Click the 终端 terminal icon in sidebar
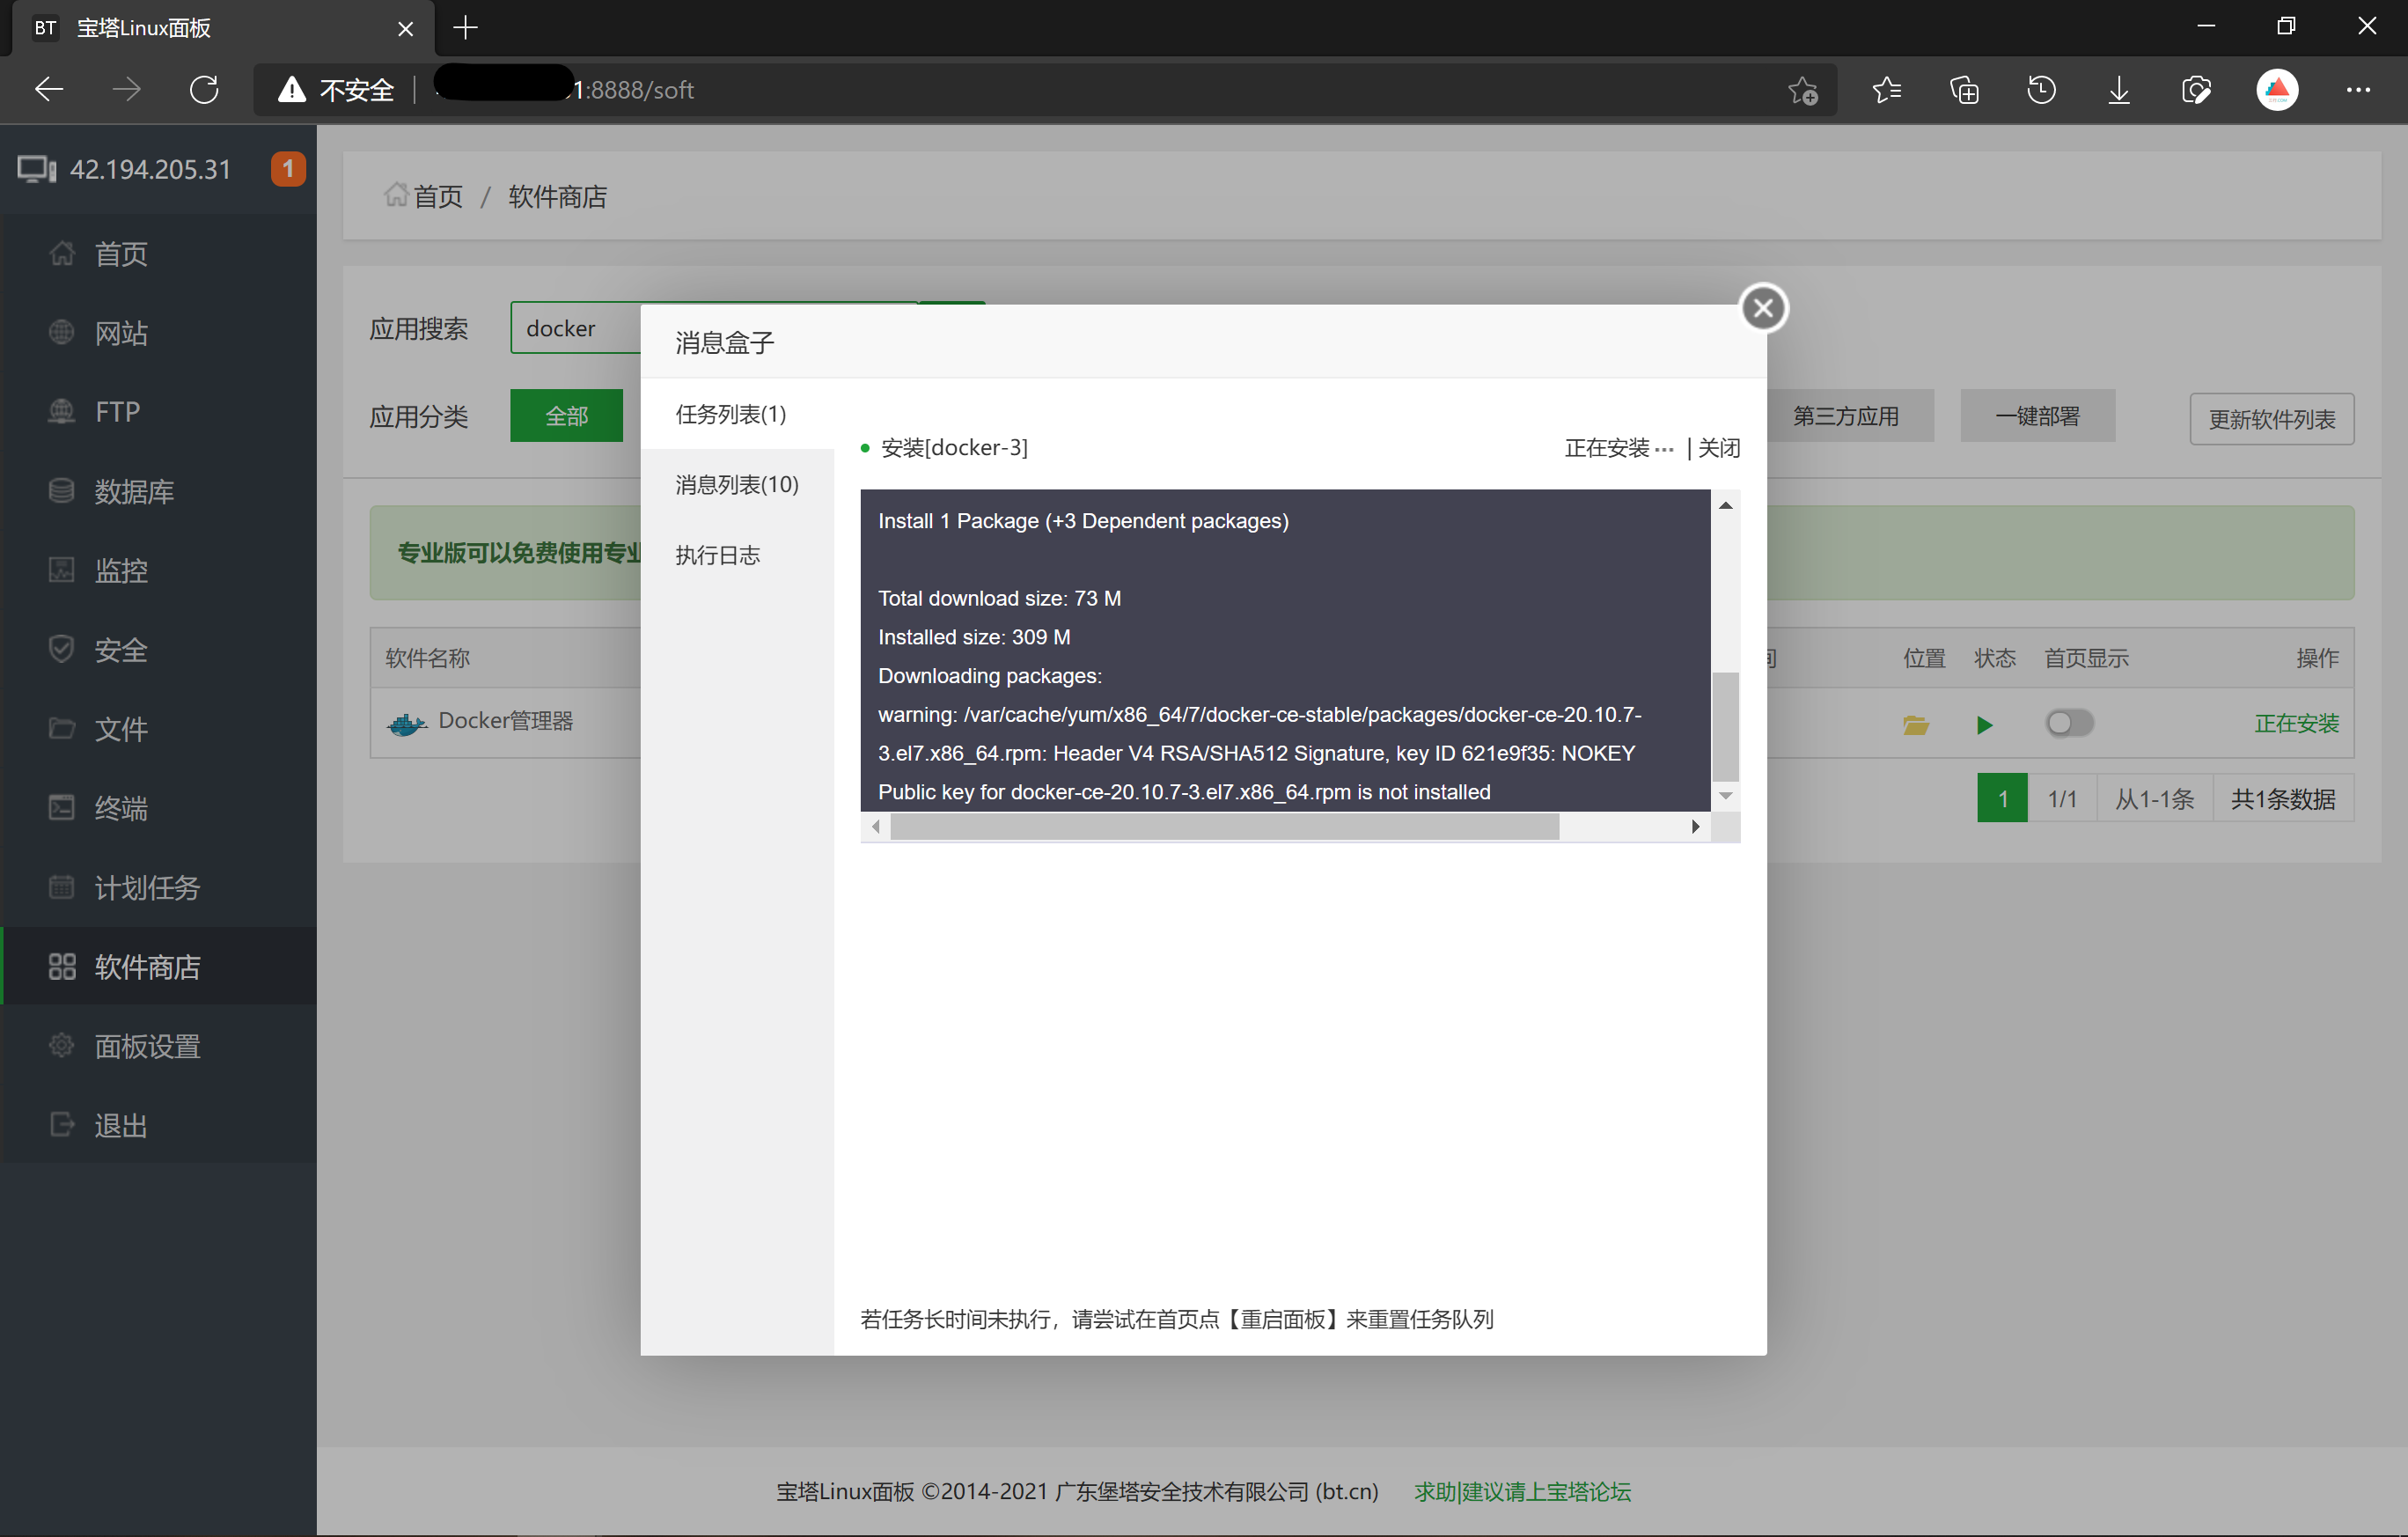Screen dimensions: 2408x1537 coord(62,807)
